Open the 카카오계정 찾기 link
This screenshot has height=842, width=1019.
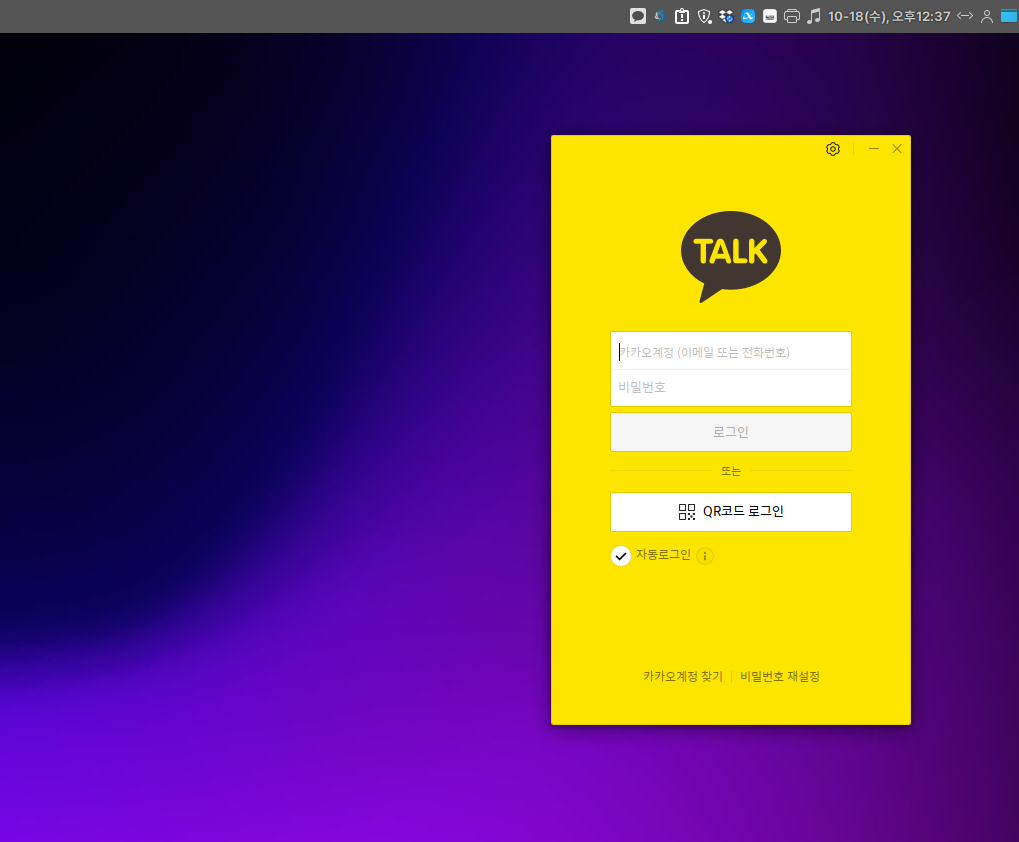coord(682,677)
